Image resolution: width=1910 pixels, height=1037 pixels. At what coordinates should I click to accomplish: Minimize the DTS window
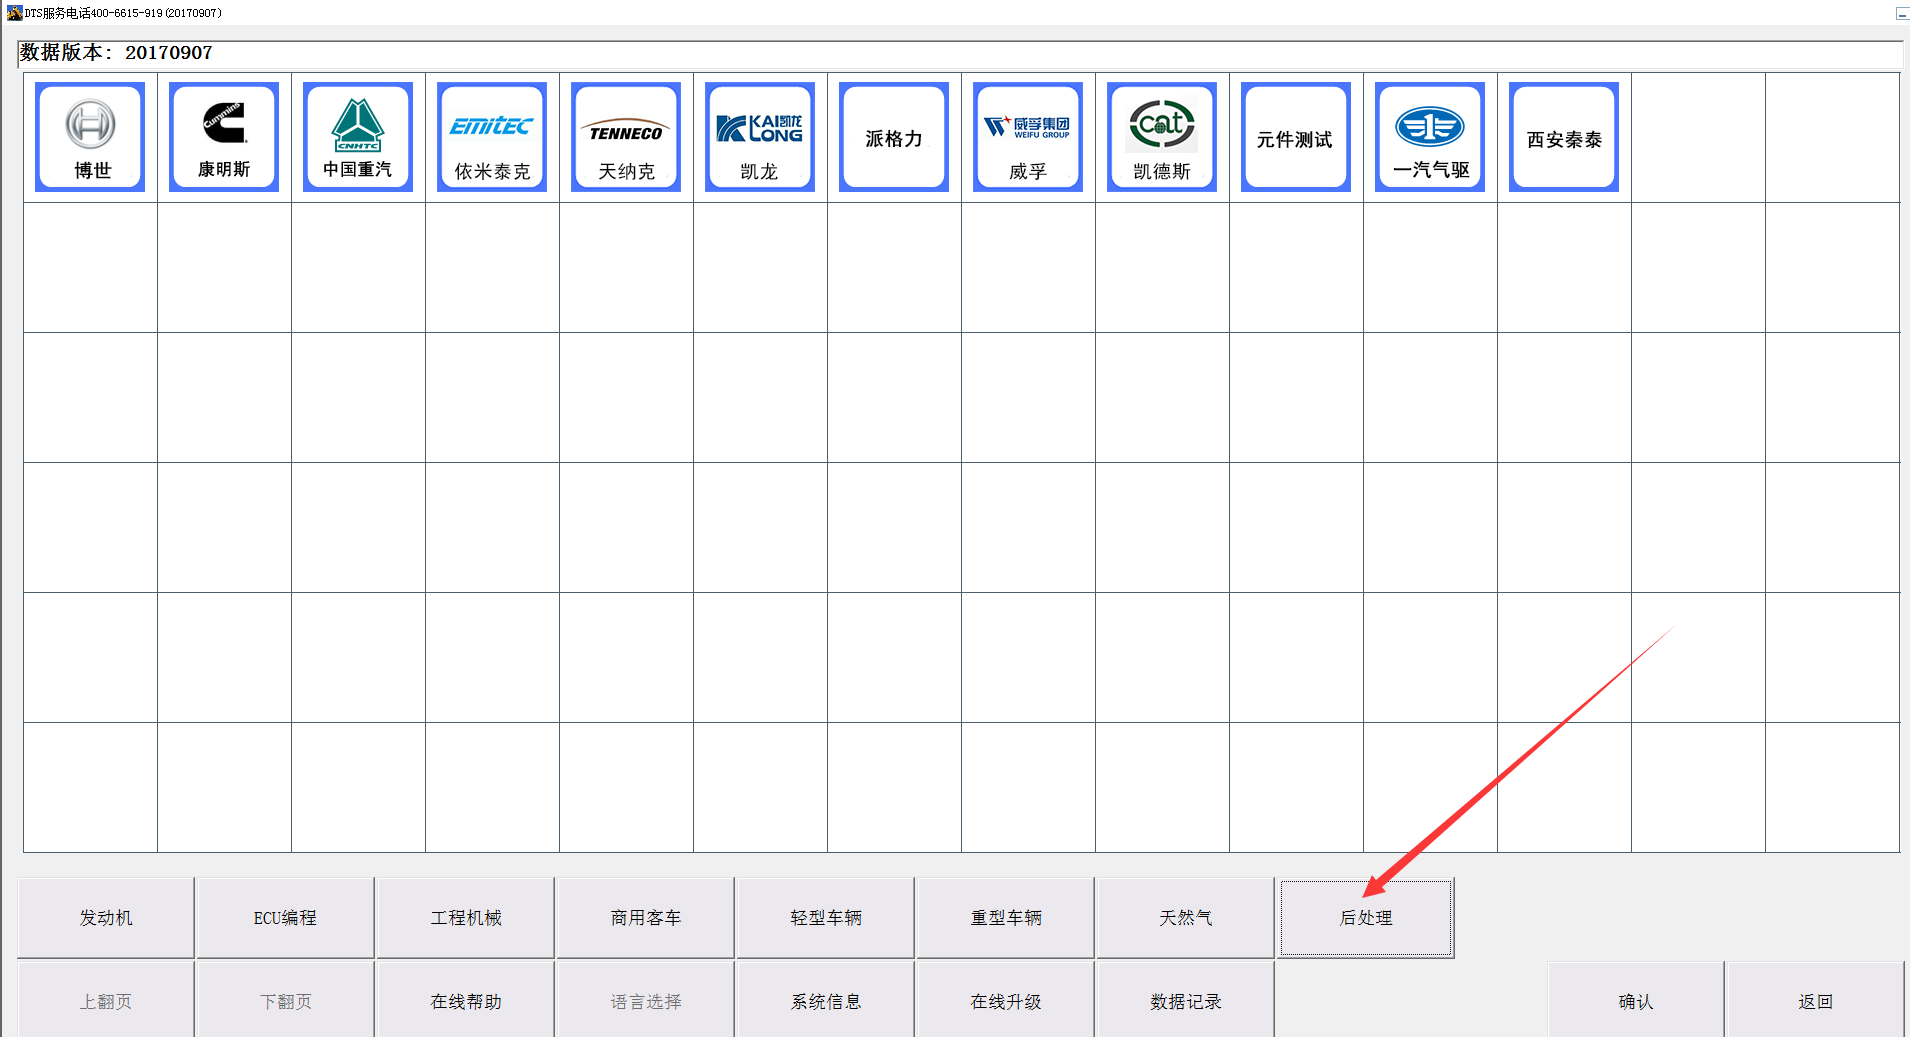pyautogui.click(x=1902, y=13)
